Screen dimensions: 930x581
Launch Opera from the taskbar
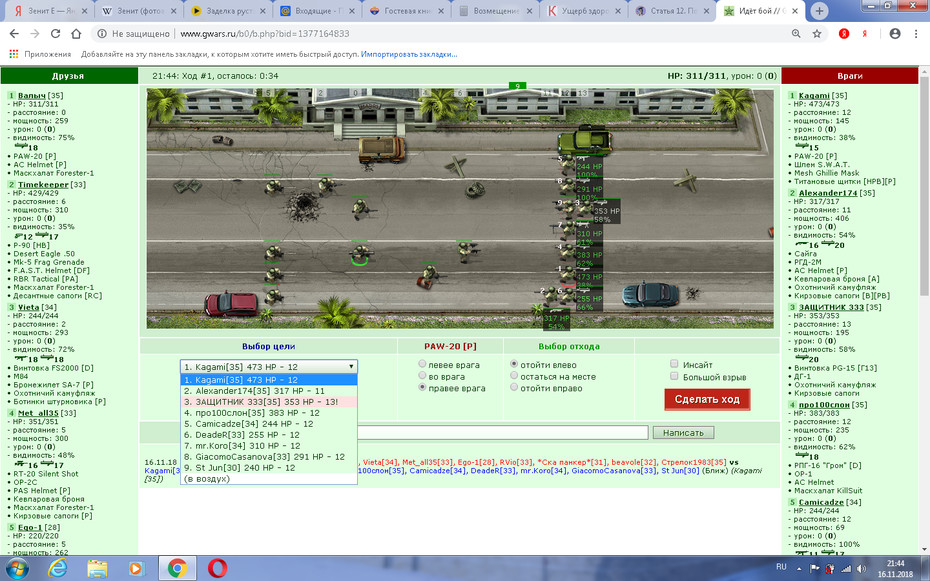click(x=218, y=568)
